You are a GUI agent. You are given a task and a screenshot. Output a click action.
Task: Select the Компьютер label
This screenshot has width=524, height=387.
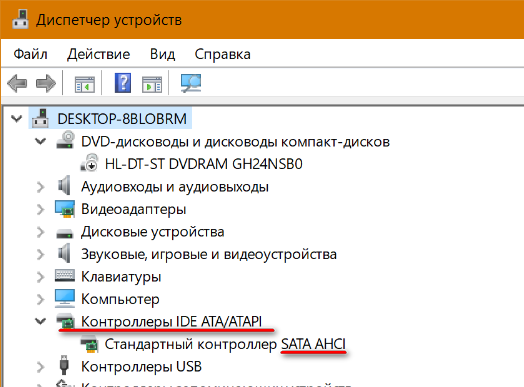coord(120,299)
